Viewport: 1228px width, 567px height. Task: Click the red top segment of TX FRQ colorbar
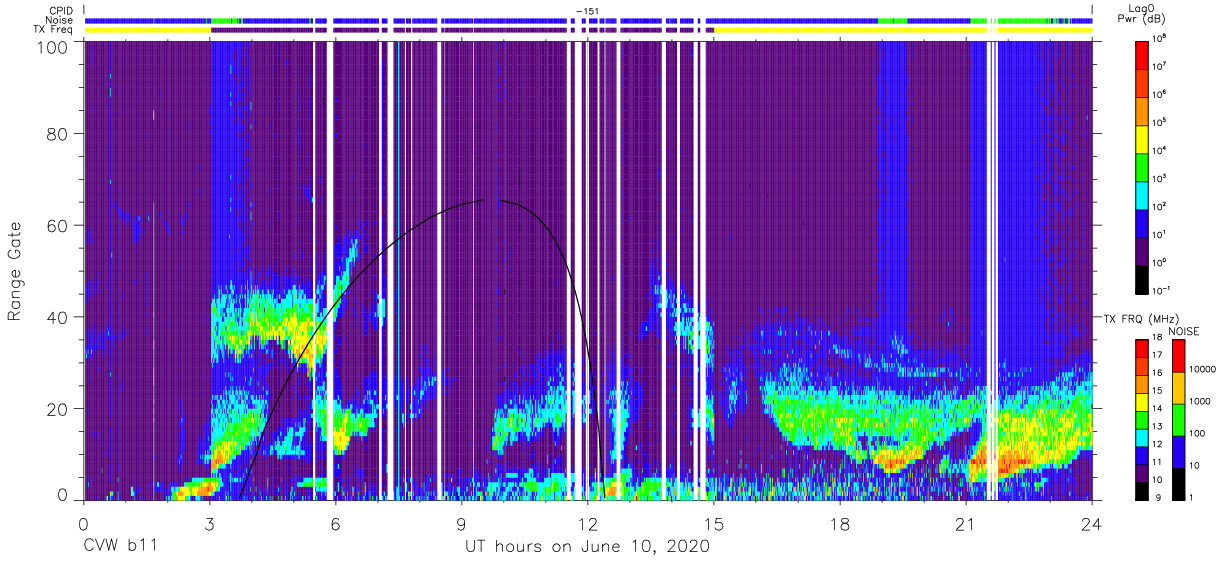click(1142, 346)
